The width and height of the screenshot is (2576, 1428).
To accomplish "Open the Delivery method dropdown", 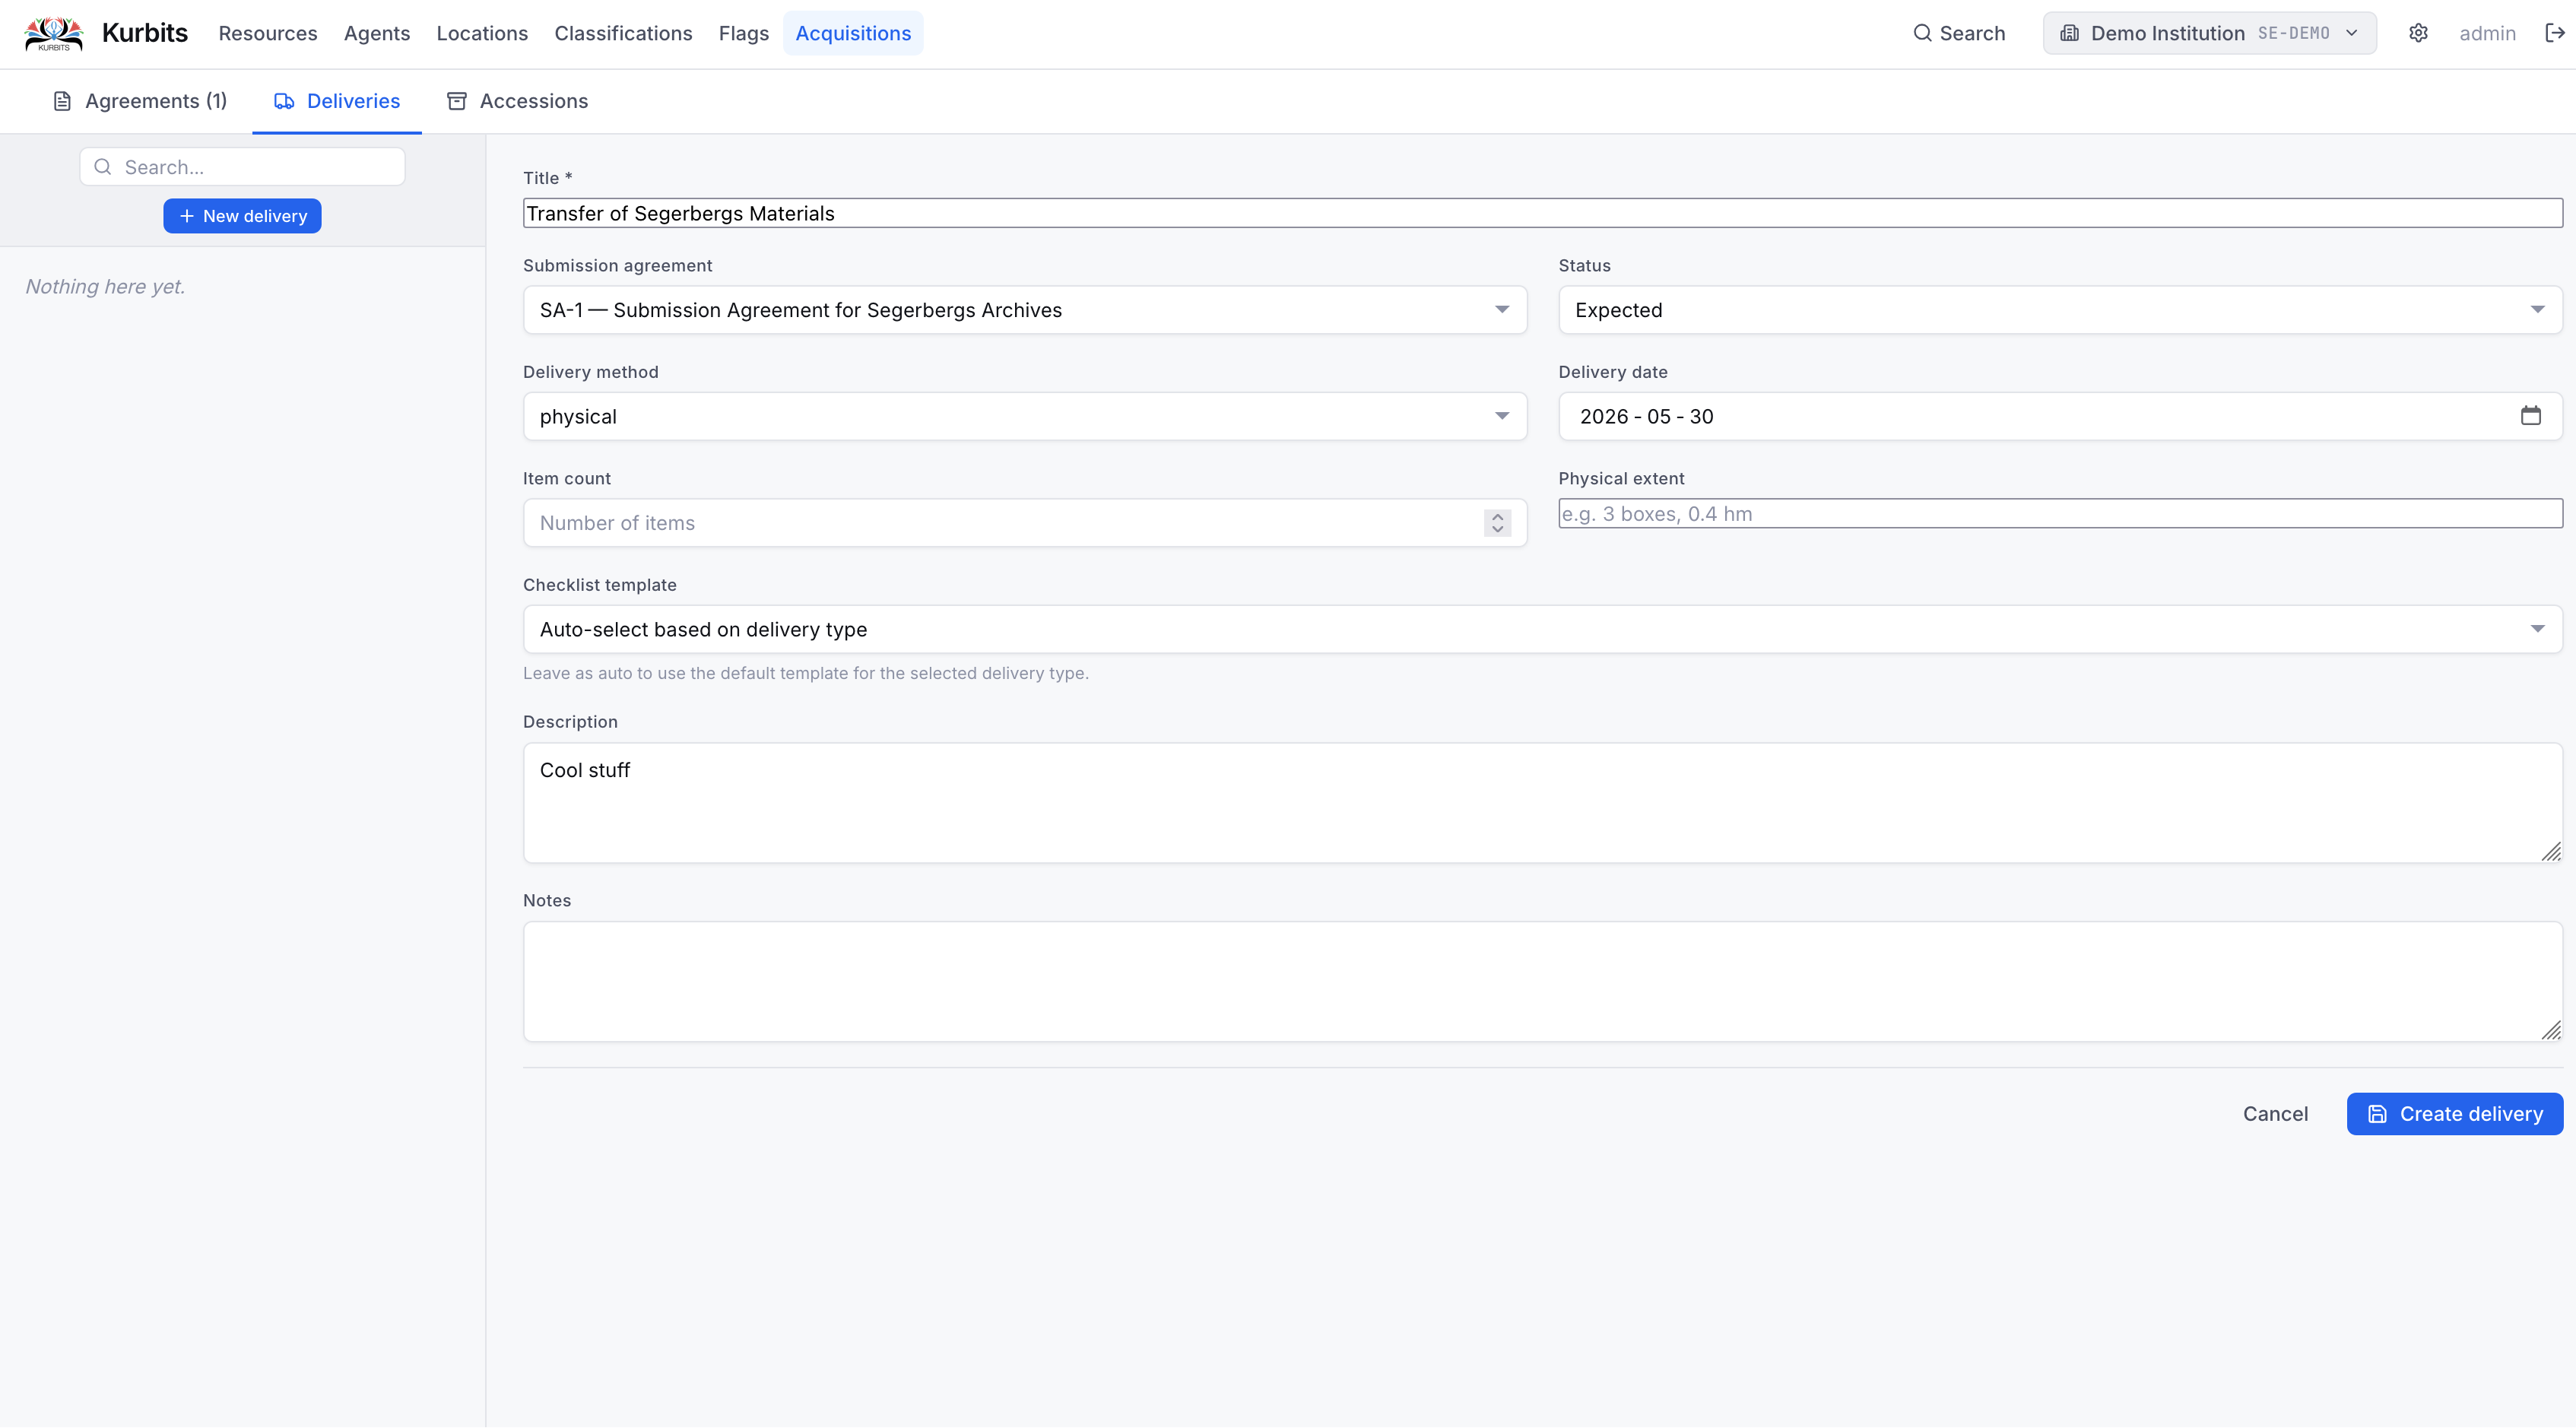I will [1025, 416].
